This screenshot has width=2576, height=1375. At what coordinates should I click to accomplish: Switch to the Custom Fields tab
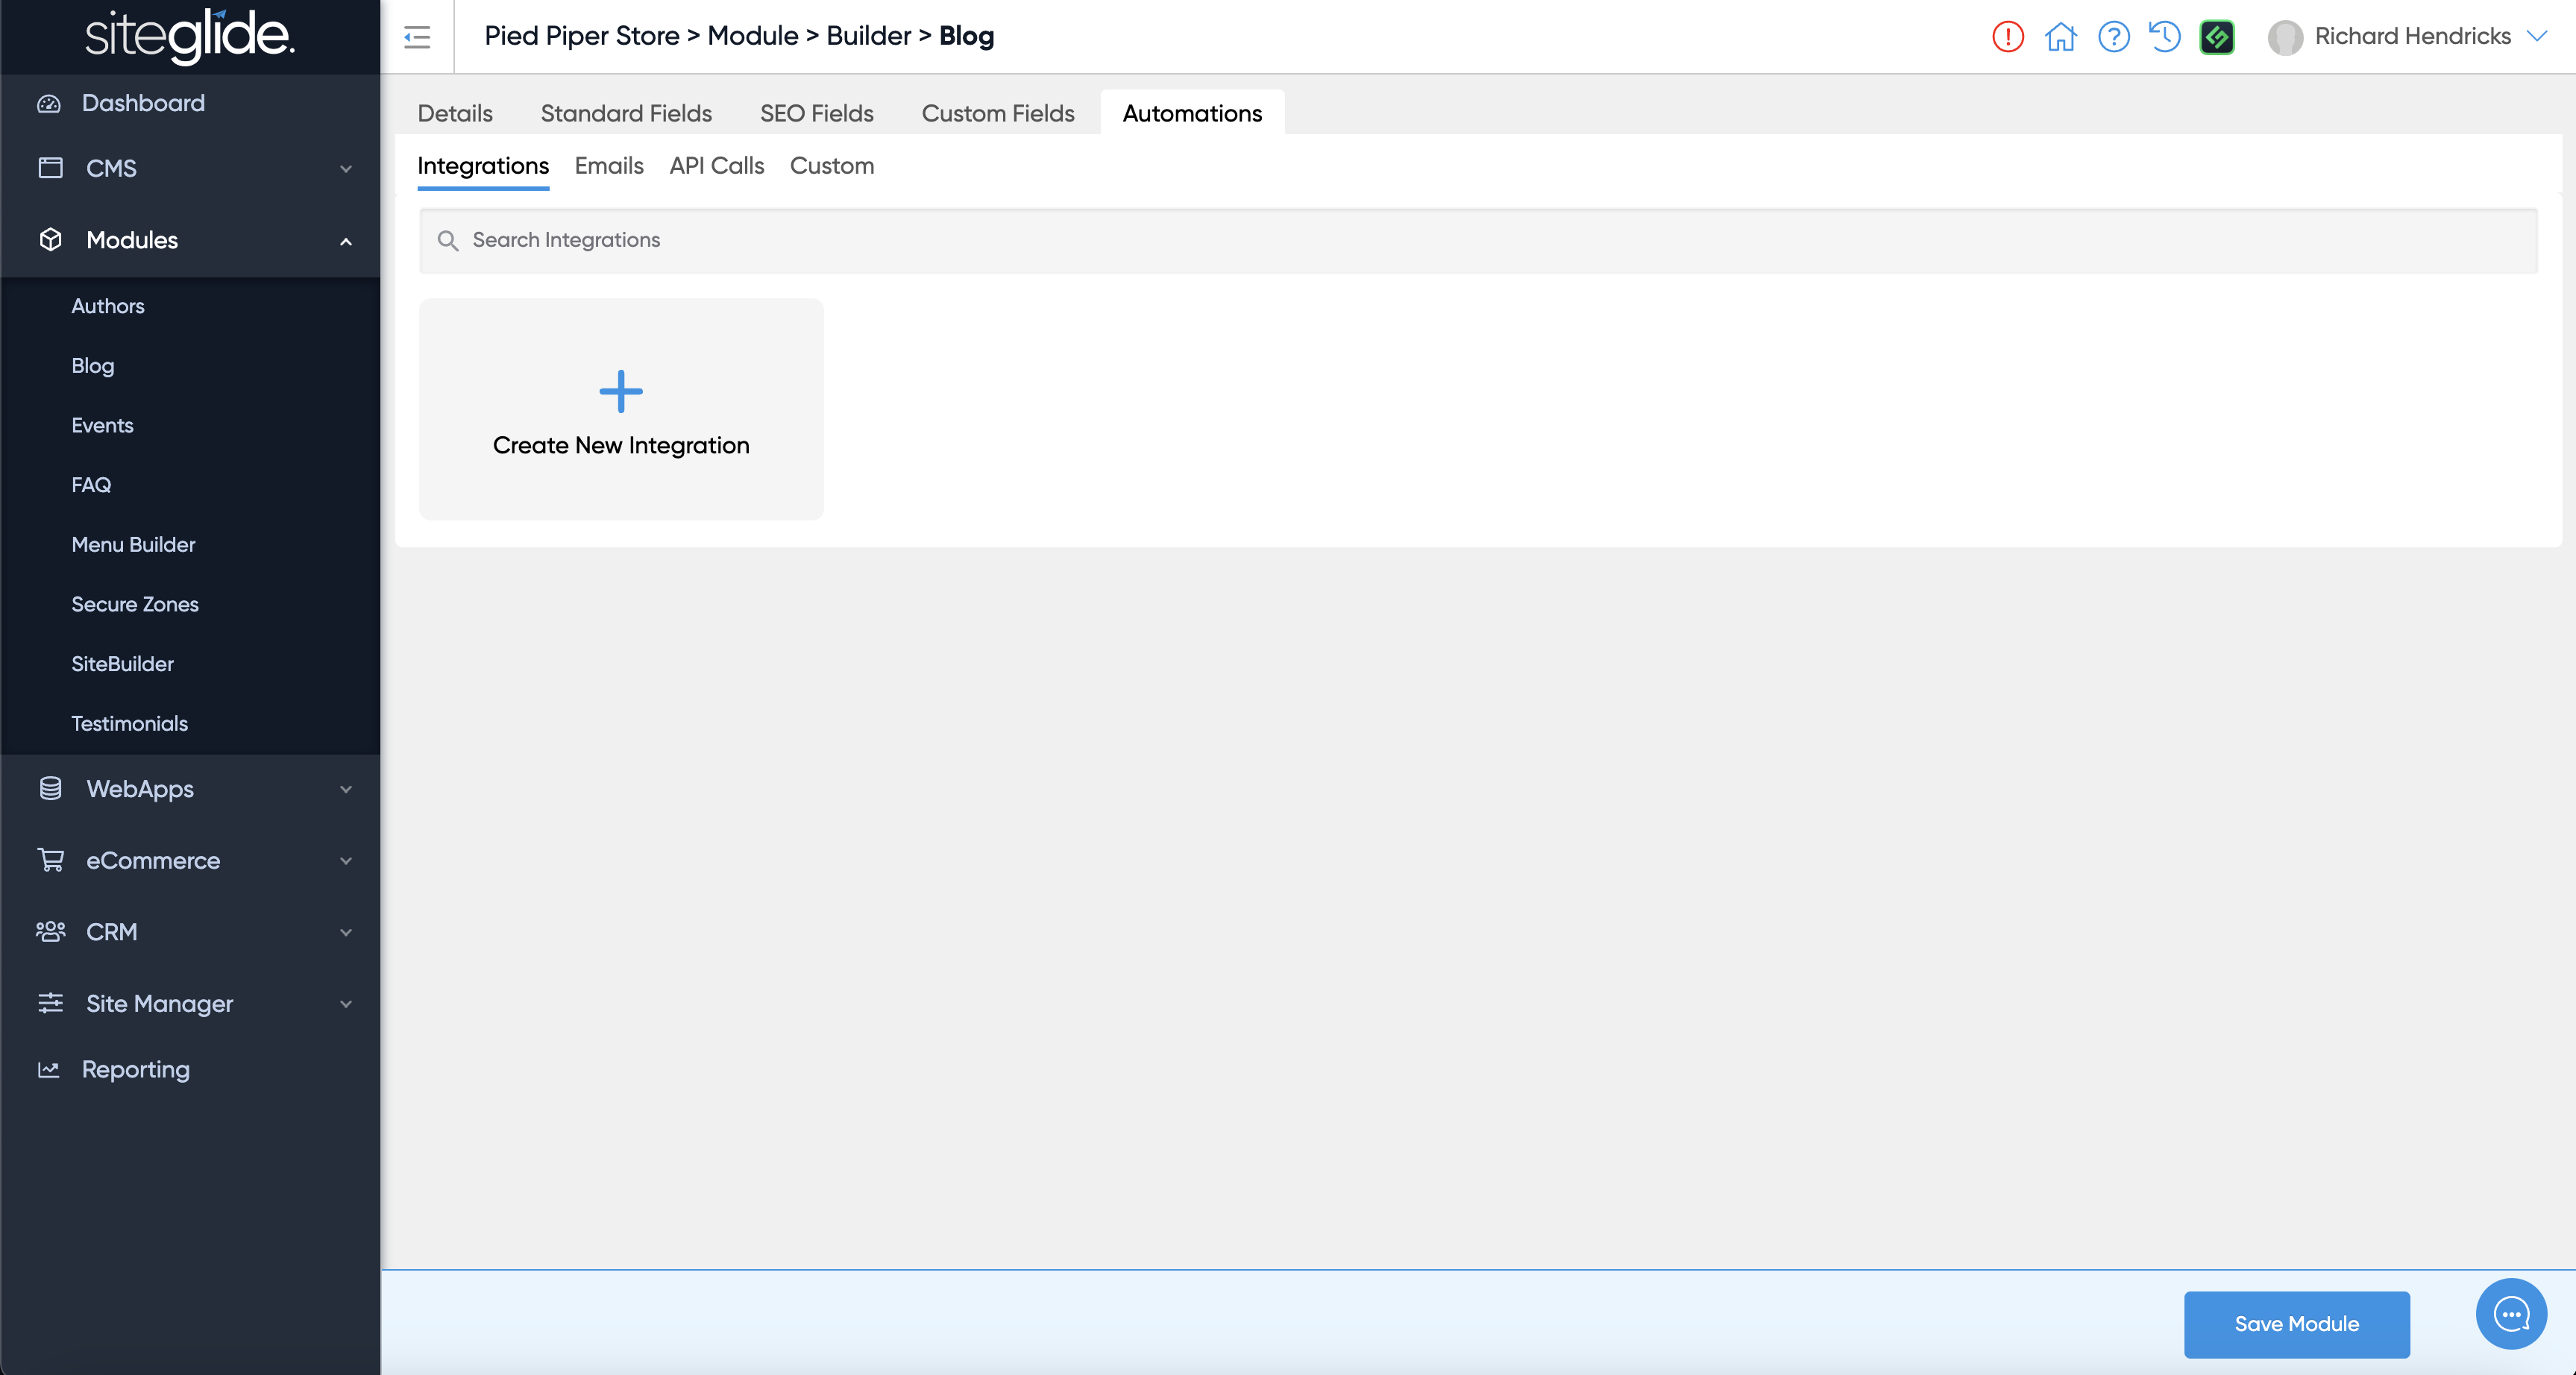(x=997, y=113)
